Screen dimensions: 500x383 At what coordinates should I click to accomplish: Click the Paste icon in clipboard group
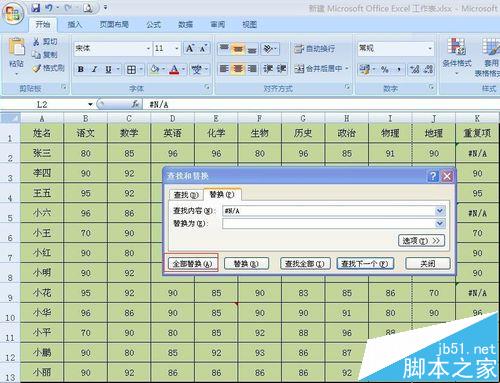16,48
